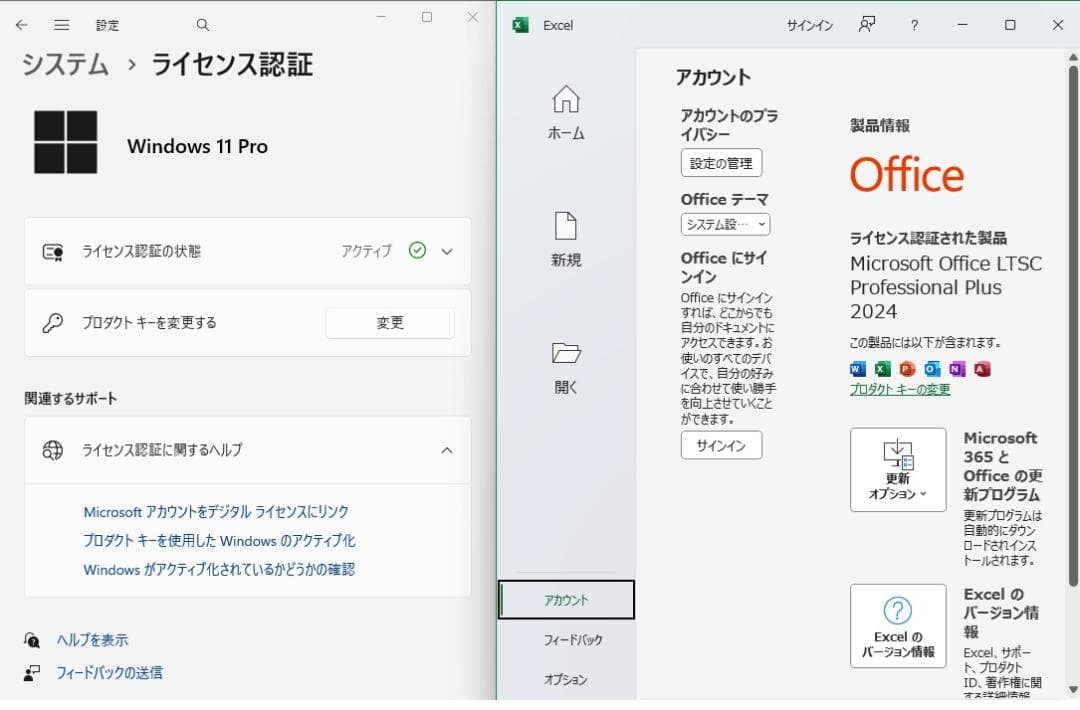The height and width of the screenshot is (710, 1080).
Task: Open search in Settings window
Action: pyautogui.click(x=202, y=25)
